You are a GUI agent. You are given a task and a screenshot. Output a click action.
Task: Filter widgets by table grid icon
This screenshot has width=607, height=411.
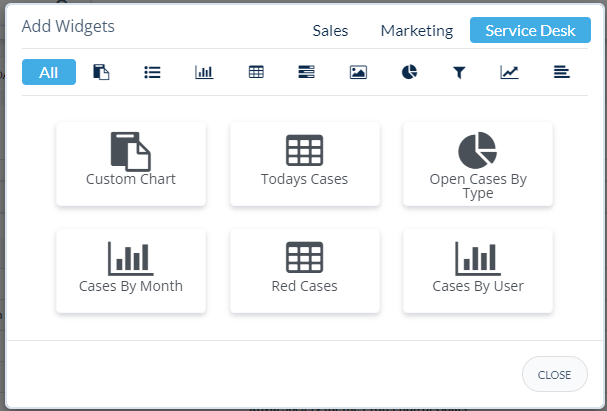[256, 72]
